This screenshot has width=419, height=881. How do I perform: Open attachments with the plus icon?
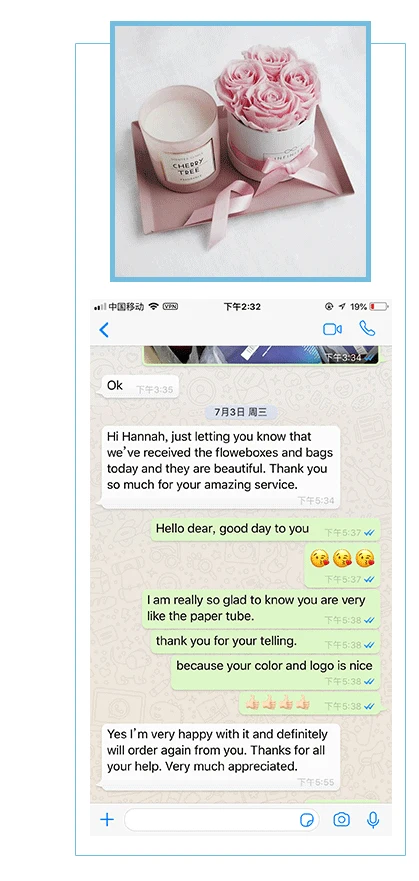point(107,819)
